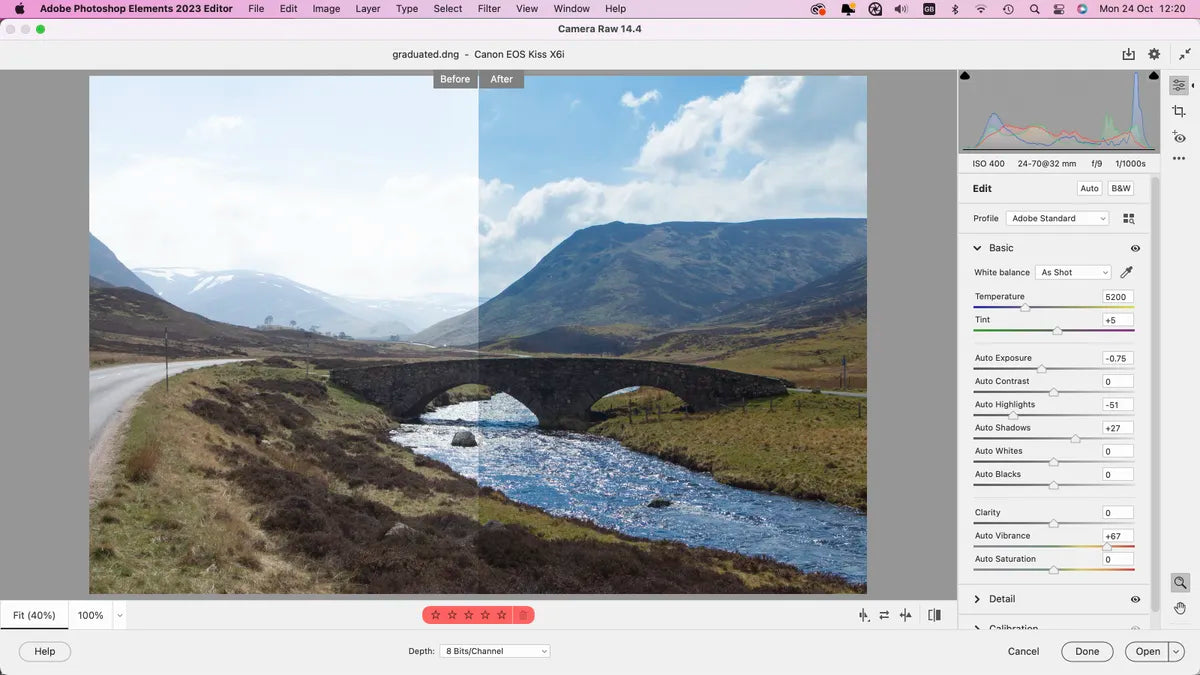Viewport: 1200px width, 675px height.
Task: Open the Layer menu
Action: (x=367, y=9)
